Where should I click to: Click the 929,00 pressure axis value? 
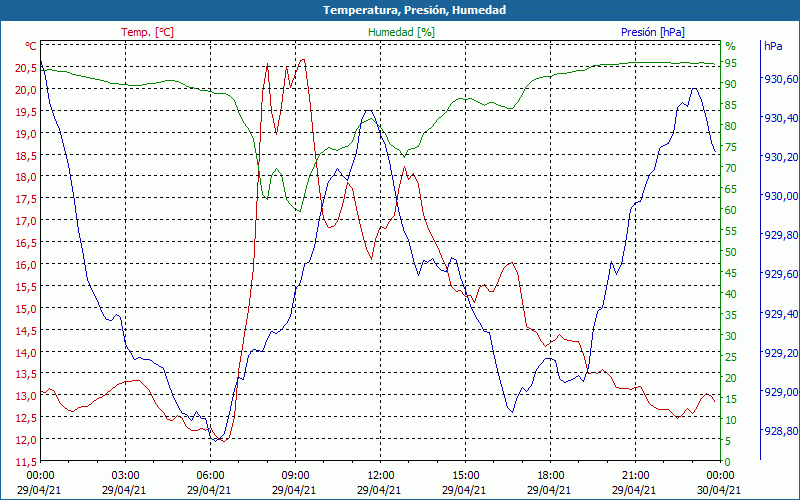[781, 392]
